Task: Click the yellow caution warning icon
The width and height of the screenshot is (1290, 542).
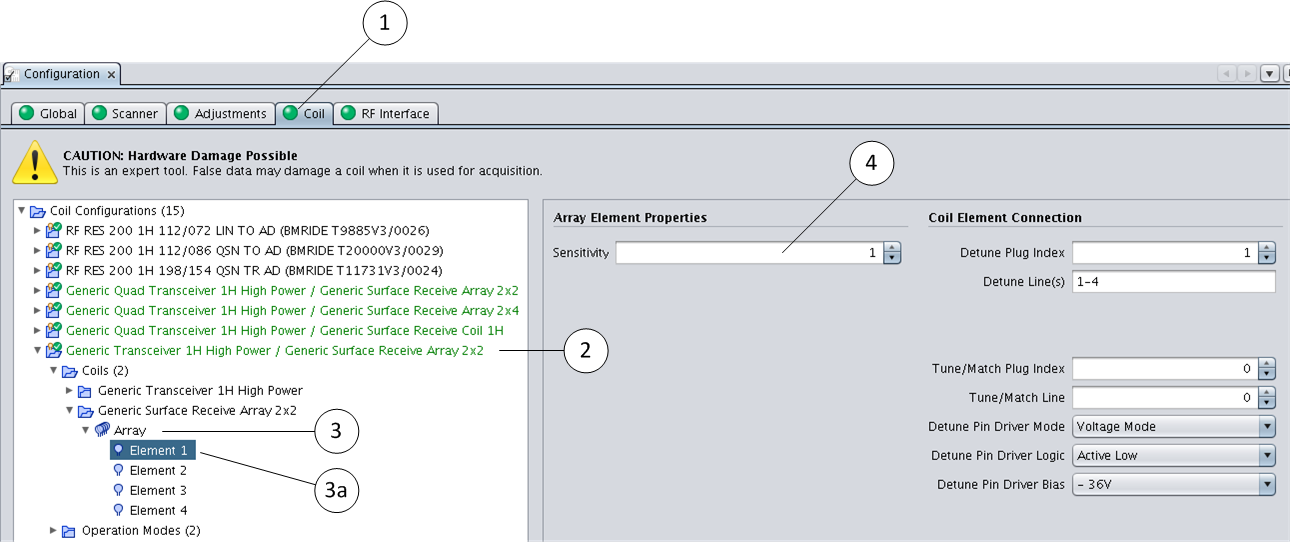Action: click(x=34, y=162)
